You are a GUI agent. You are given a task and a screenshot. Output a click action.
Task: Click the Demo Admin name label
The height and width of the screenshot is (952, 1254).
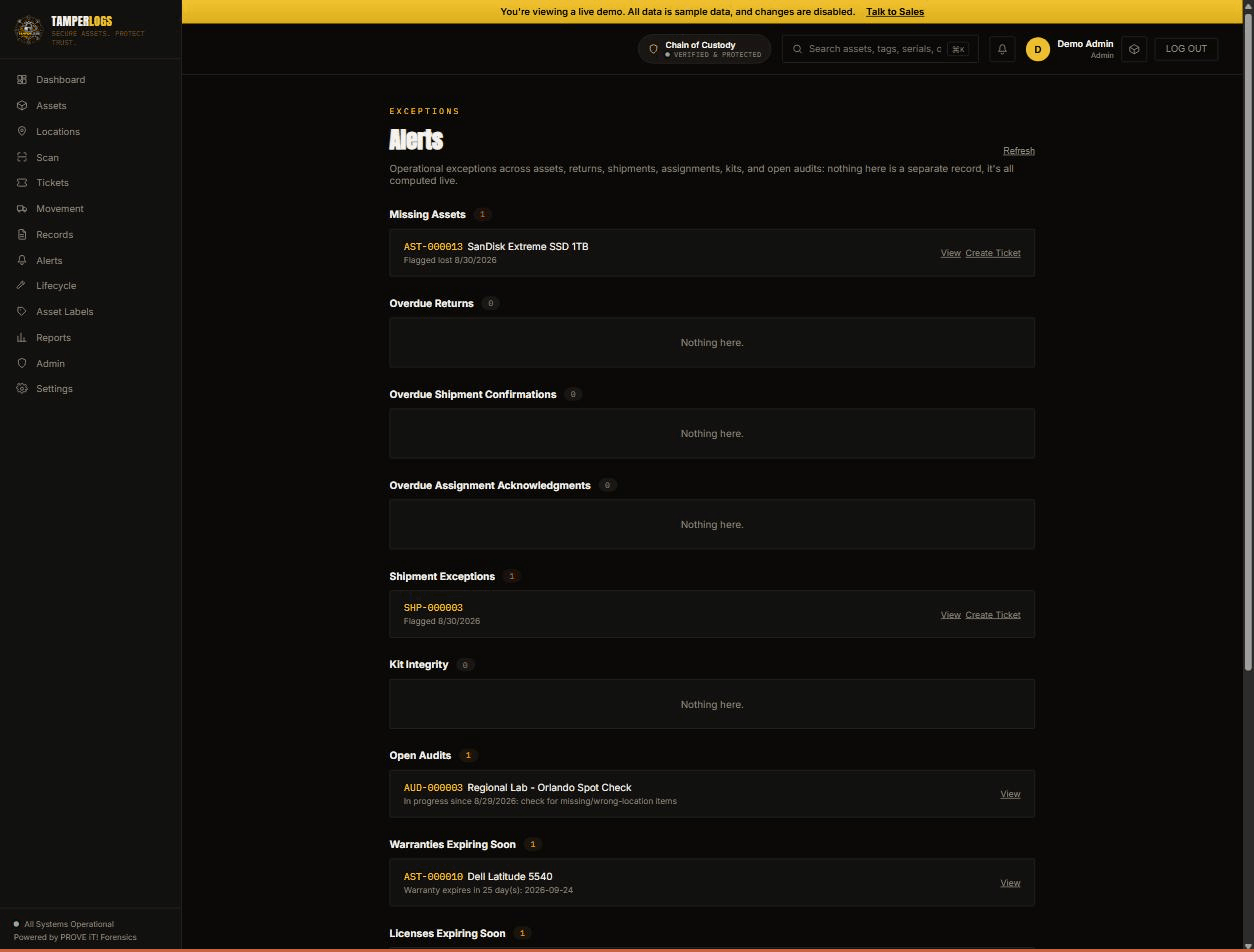pyautogui.click(x=1085, y=44)
